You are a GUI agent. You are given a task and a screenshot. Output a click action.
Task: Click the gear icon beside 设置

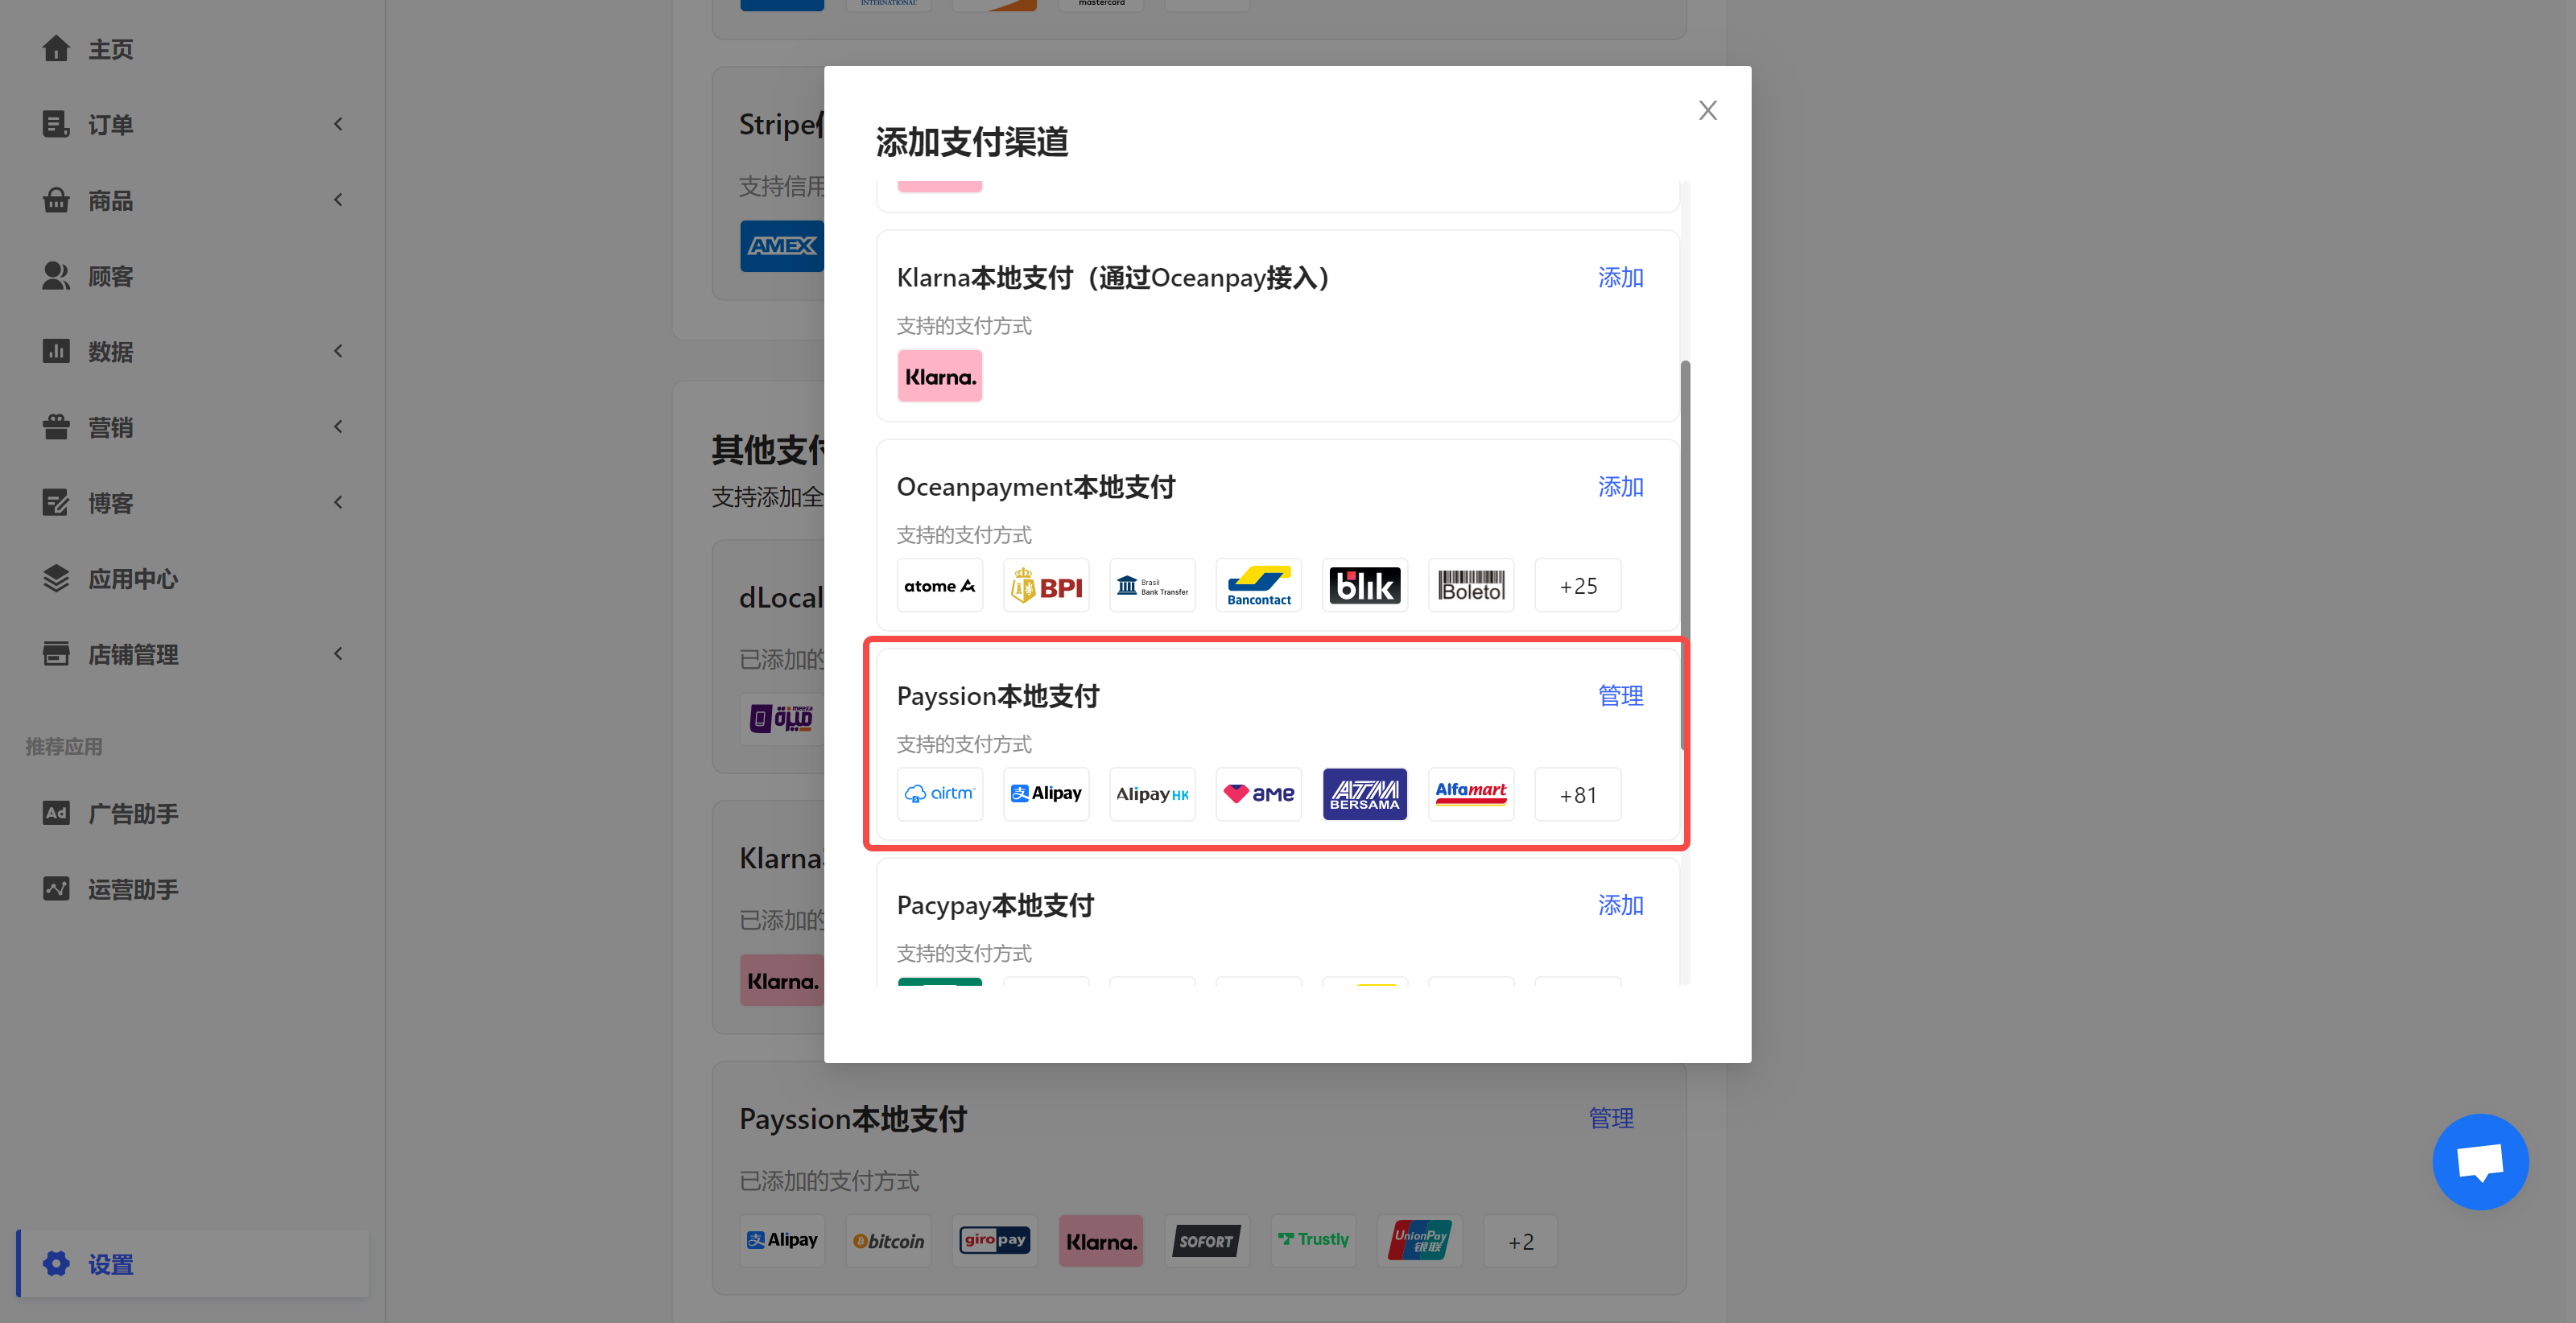(56, 1264)
